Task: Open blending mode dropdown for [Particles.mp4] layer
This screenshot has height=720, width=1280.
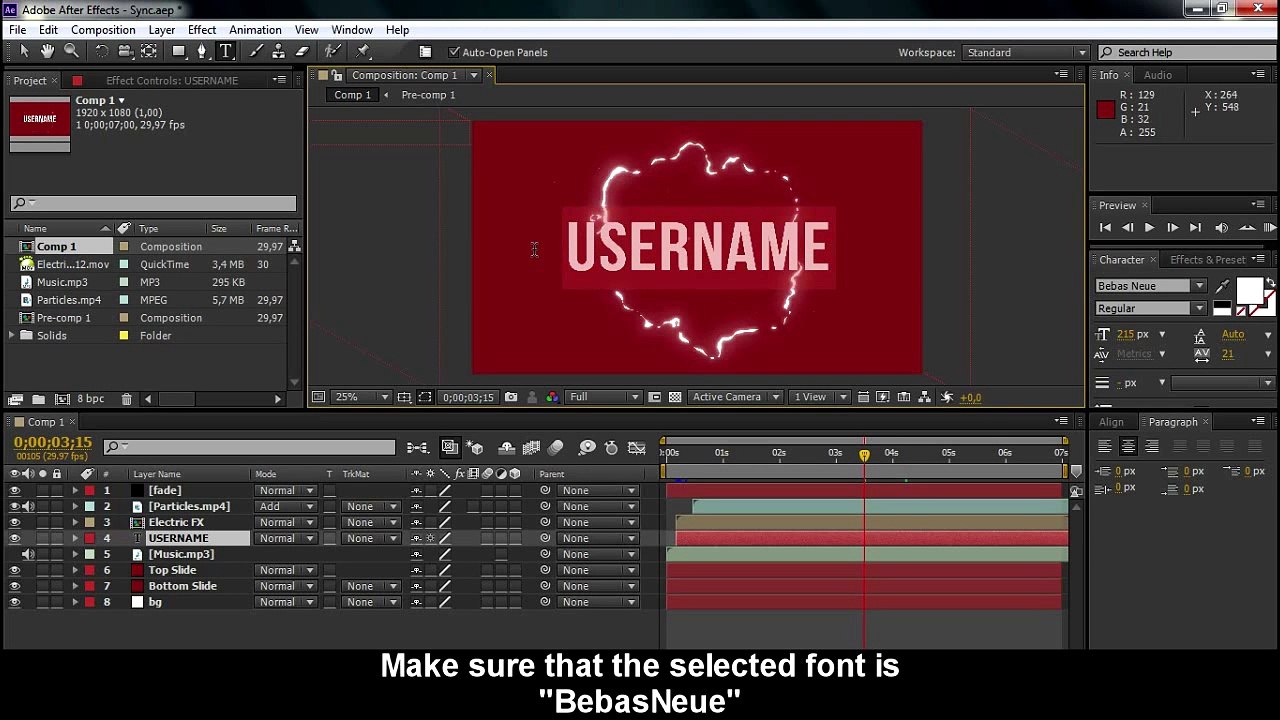Action: (286, 506)
